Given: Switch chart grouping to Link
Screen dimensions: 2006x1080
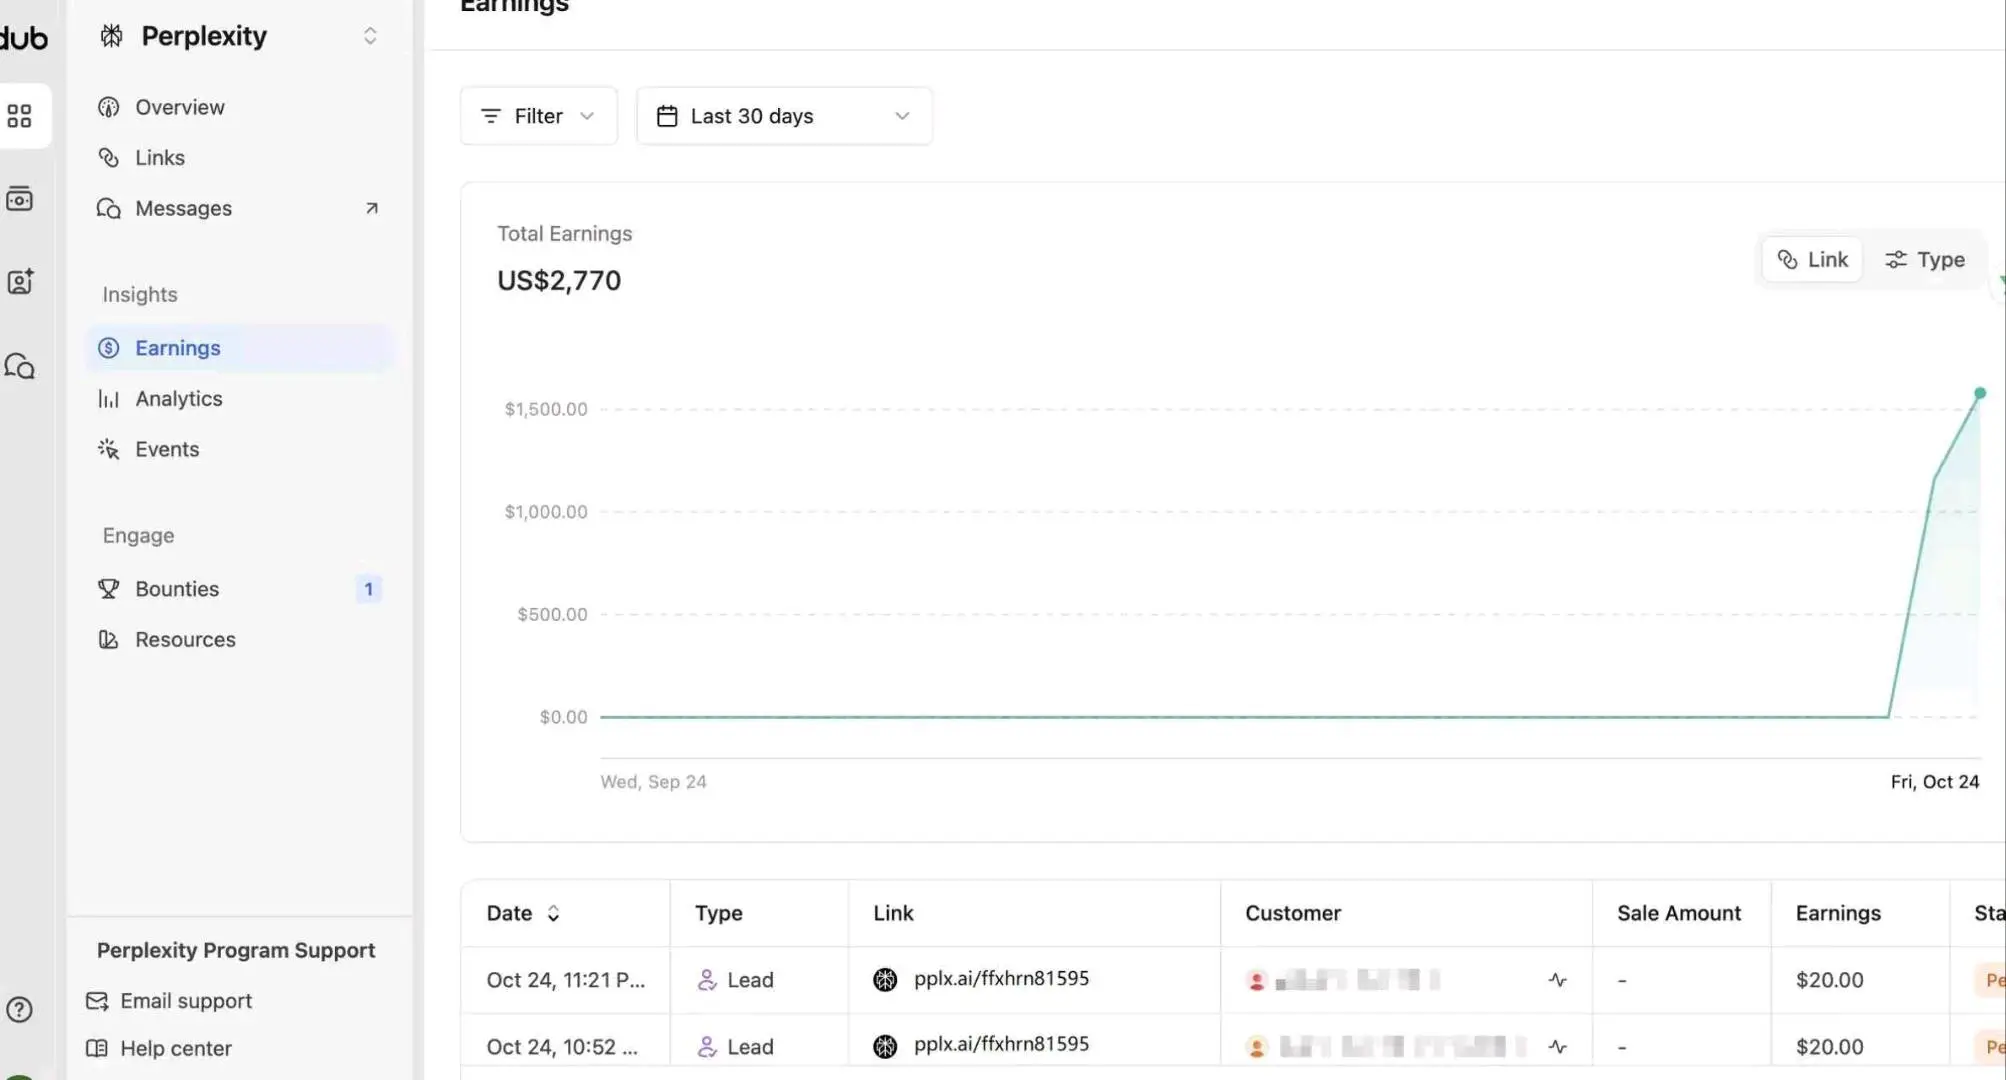Looking at the screenshot, I should [x=1812, y=260].
